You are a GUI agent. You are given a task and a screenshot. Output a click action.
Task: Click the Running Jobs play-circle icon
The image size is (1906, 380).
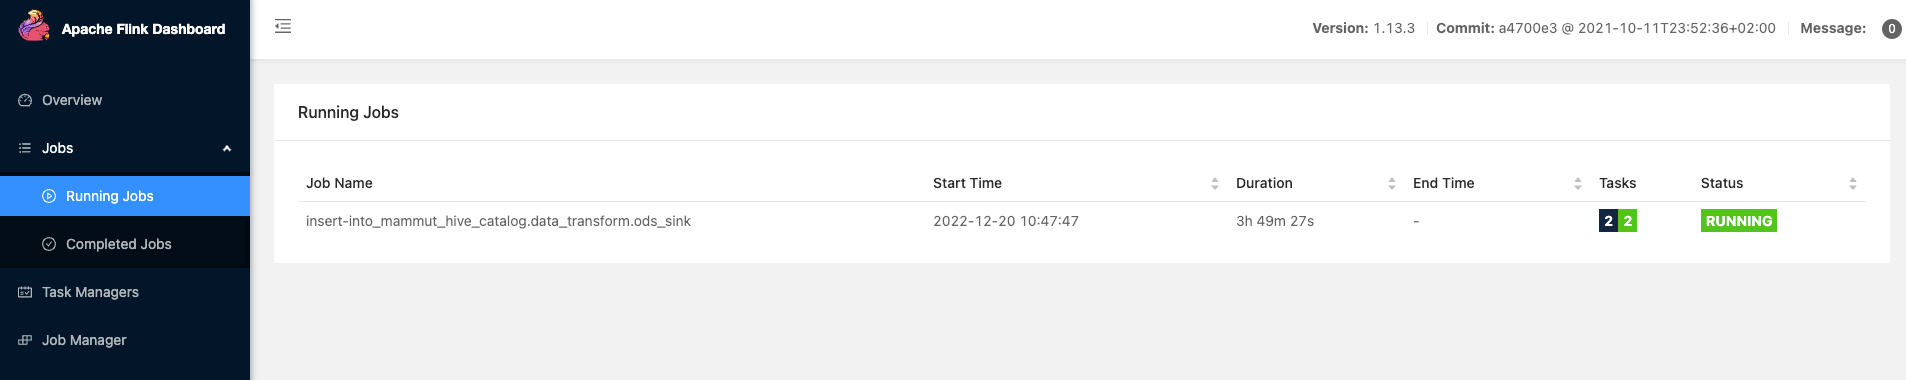(49, 196)
